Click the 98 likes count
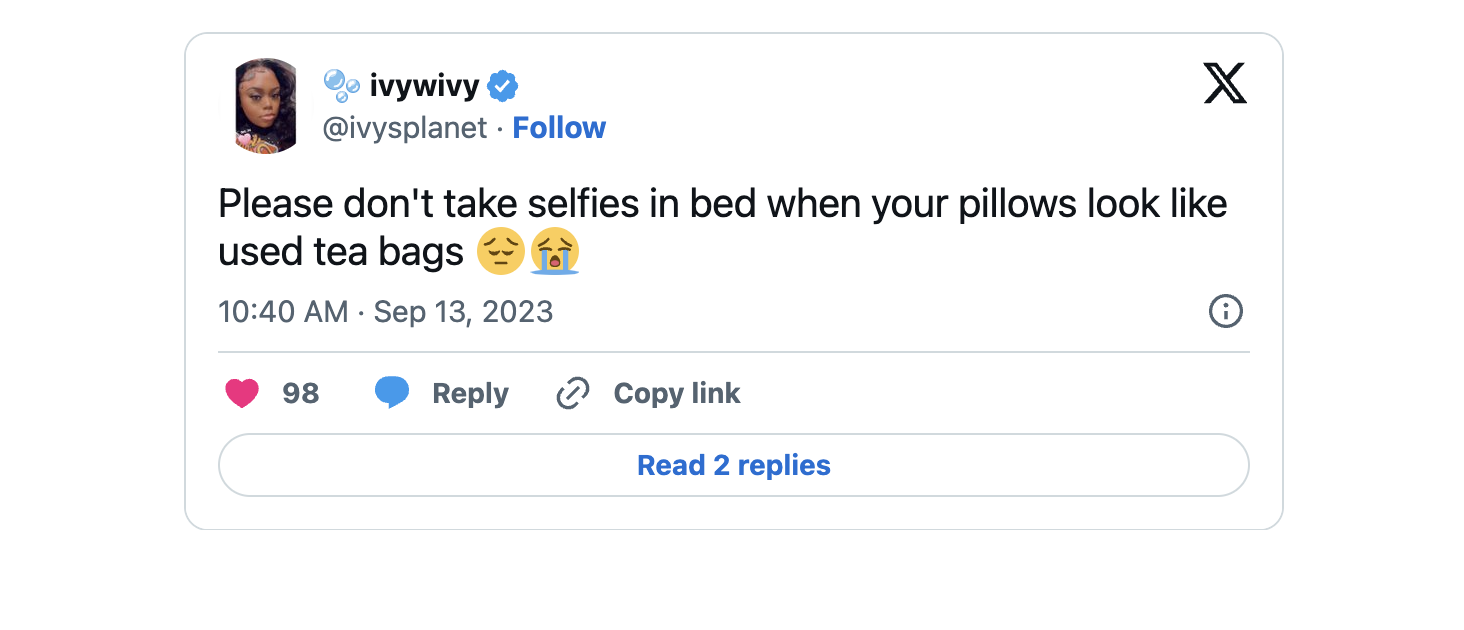 (x=300, y=393)
